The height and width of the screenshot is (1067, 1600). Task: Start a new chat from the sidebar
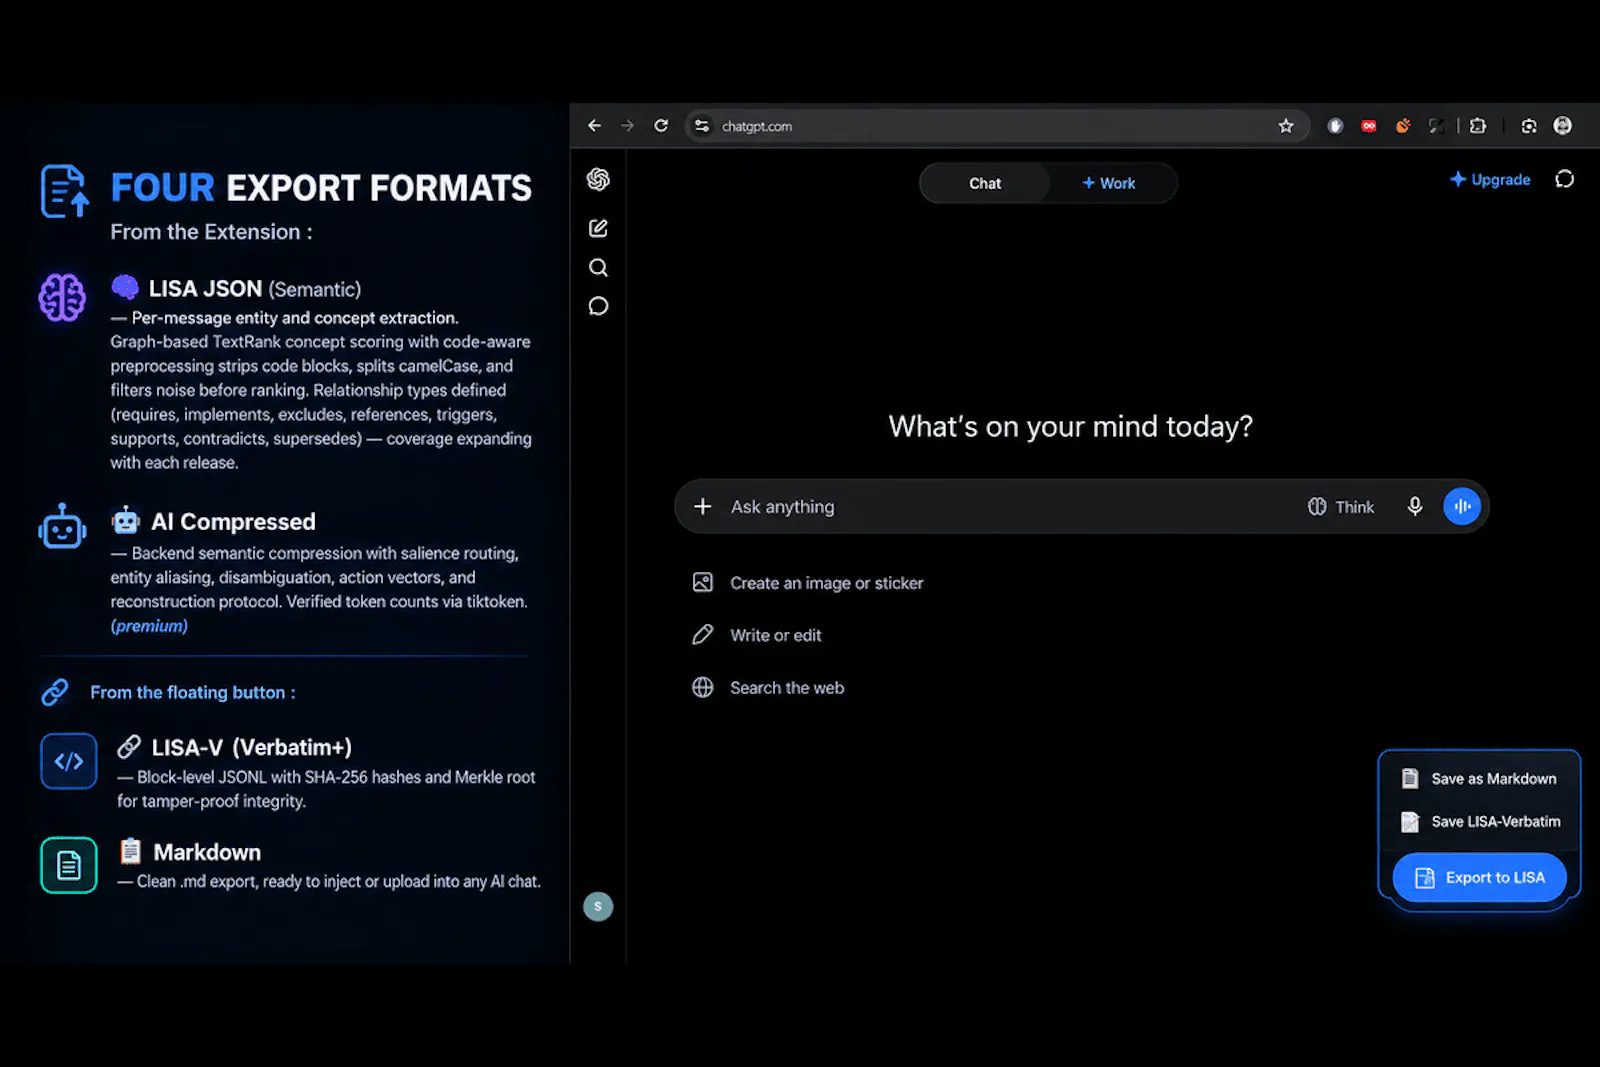tap(598, 228)
